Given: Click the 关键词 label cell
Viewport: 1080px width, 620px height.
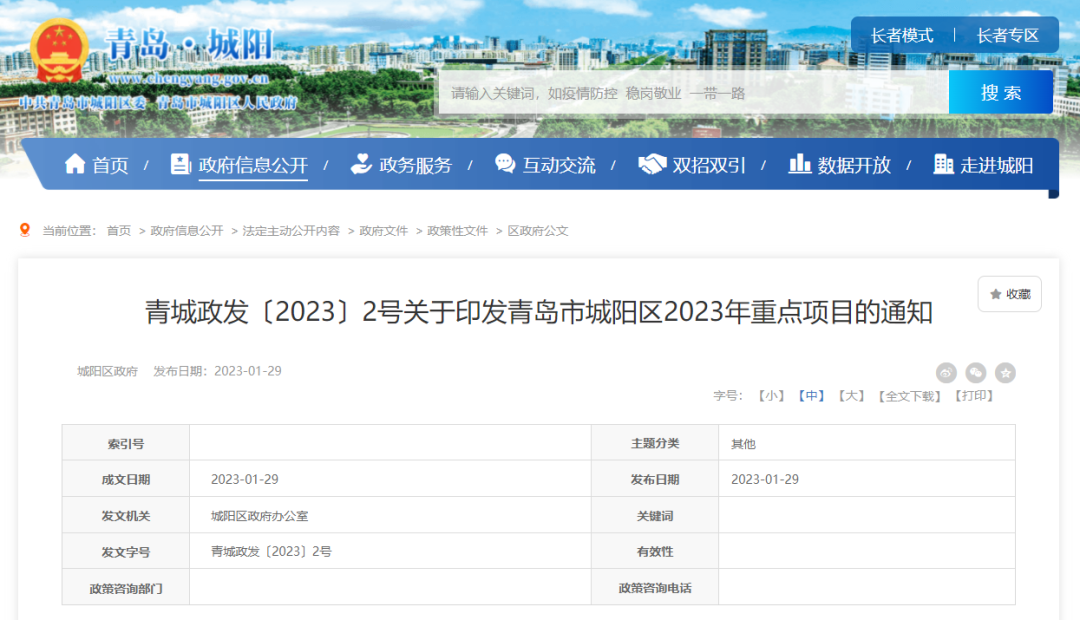Looking at the screenshot, I should [x=655, y=515].
